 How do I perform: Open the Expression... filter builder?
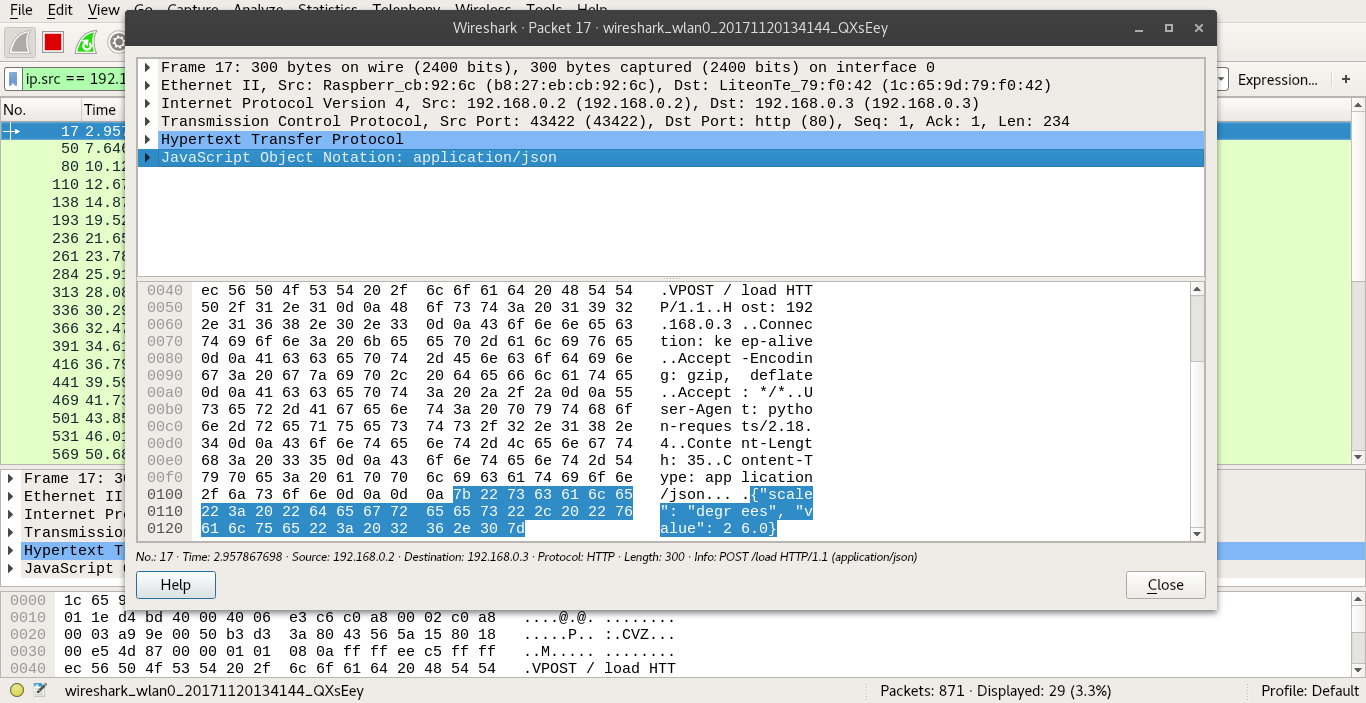point(1278,79)
